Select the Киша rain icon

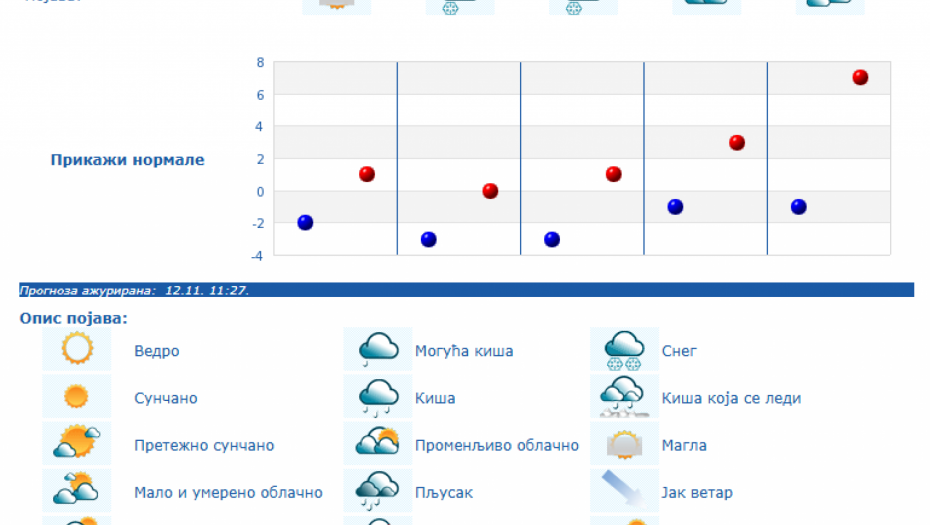pyautogui.click(x=378, y=396)
